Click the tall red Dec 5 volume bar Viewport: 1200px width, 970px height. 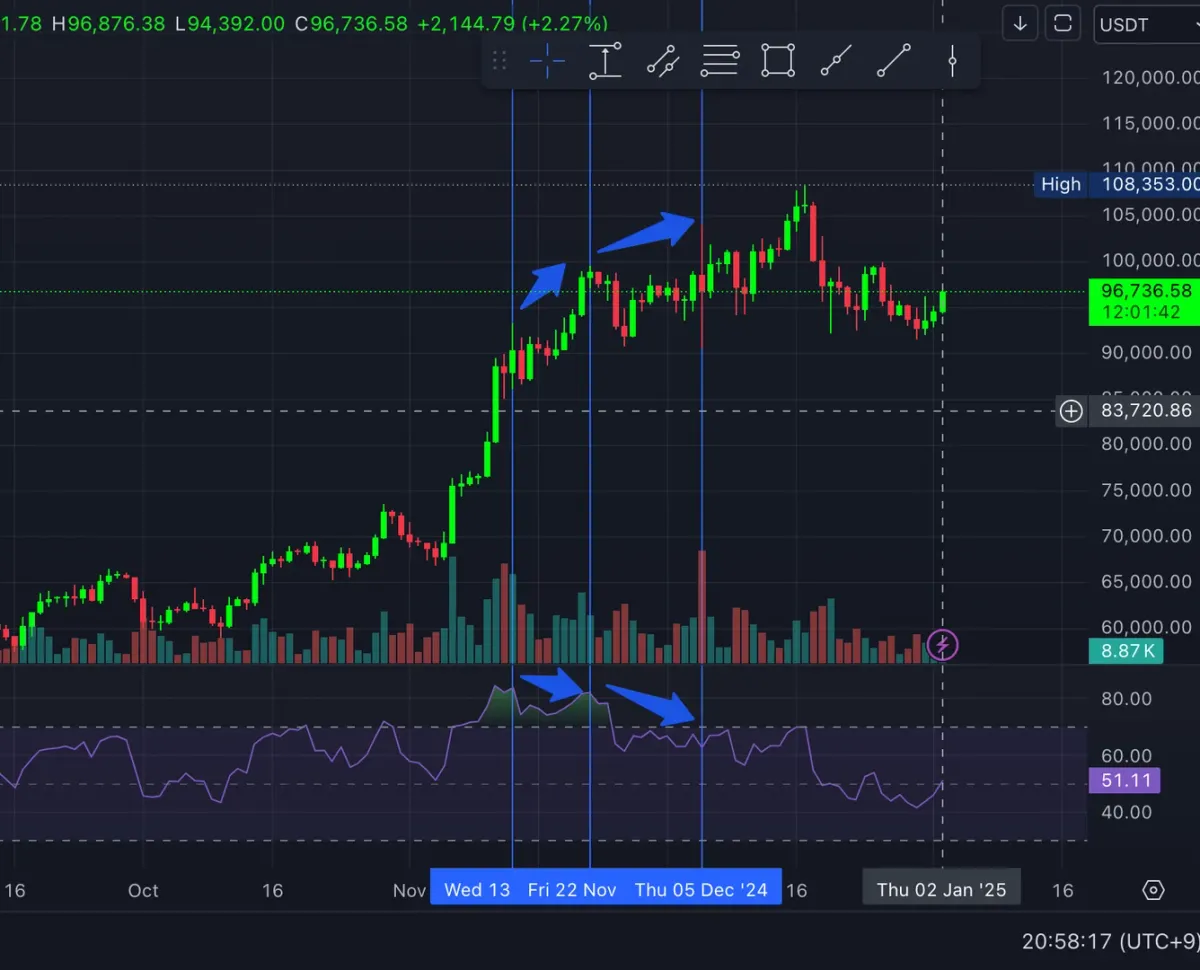point(702,606)
